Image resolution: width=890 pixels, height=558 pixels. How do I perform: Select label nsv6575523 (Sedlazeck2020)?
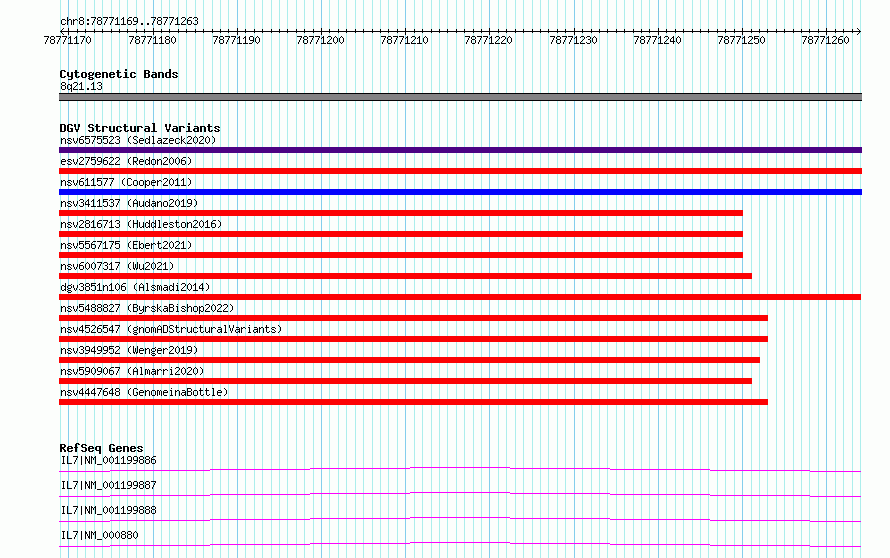click(x=138, y=140)
